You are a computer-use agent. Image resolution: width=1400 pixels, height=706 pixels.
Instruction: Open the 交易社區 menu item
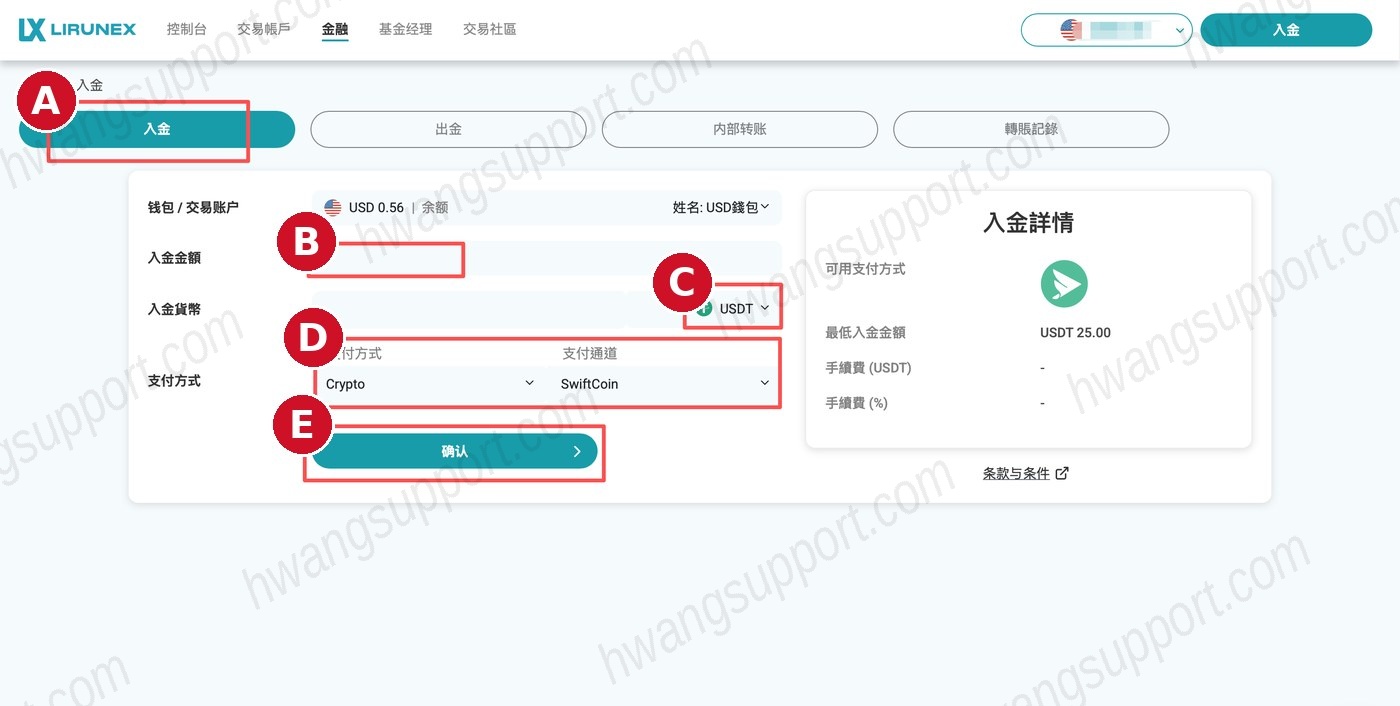coord(489,30)
